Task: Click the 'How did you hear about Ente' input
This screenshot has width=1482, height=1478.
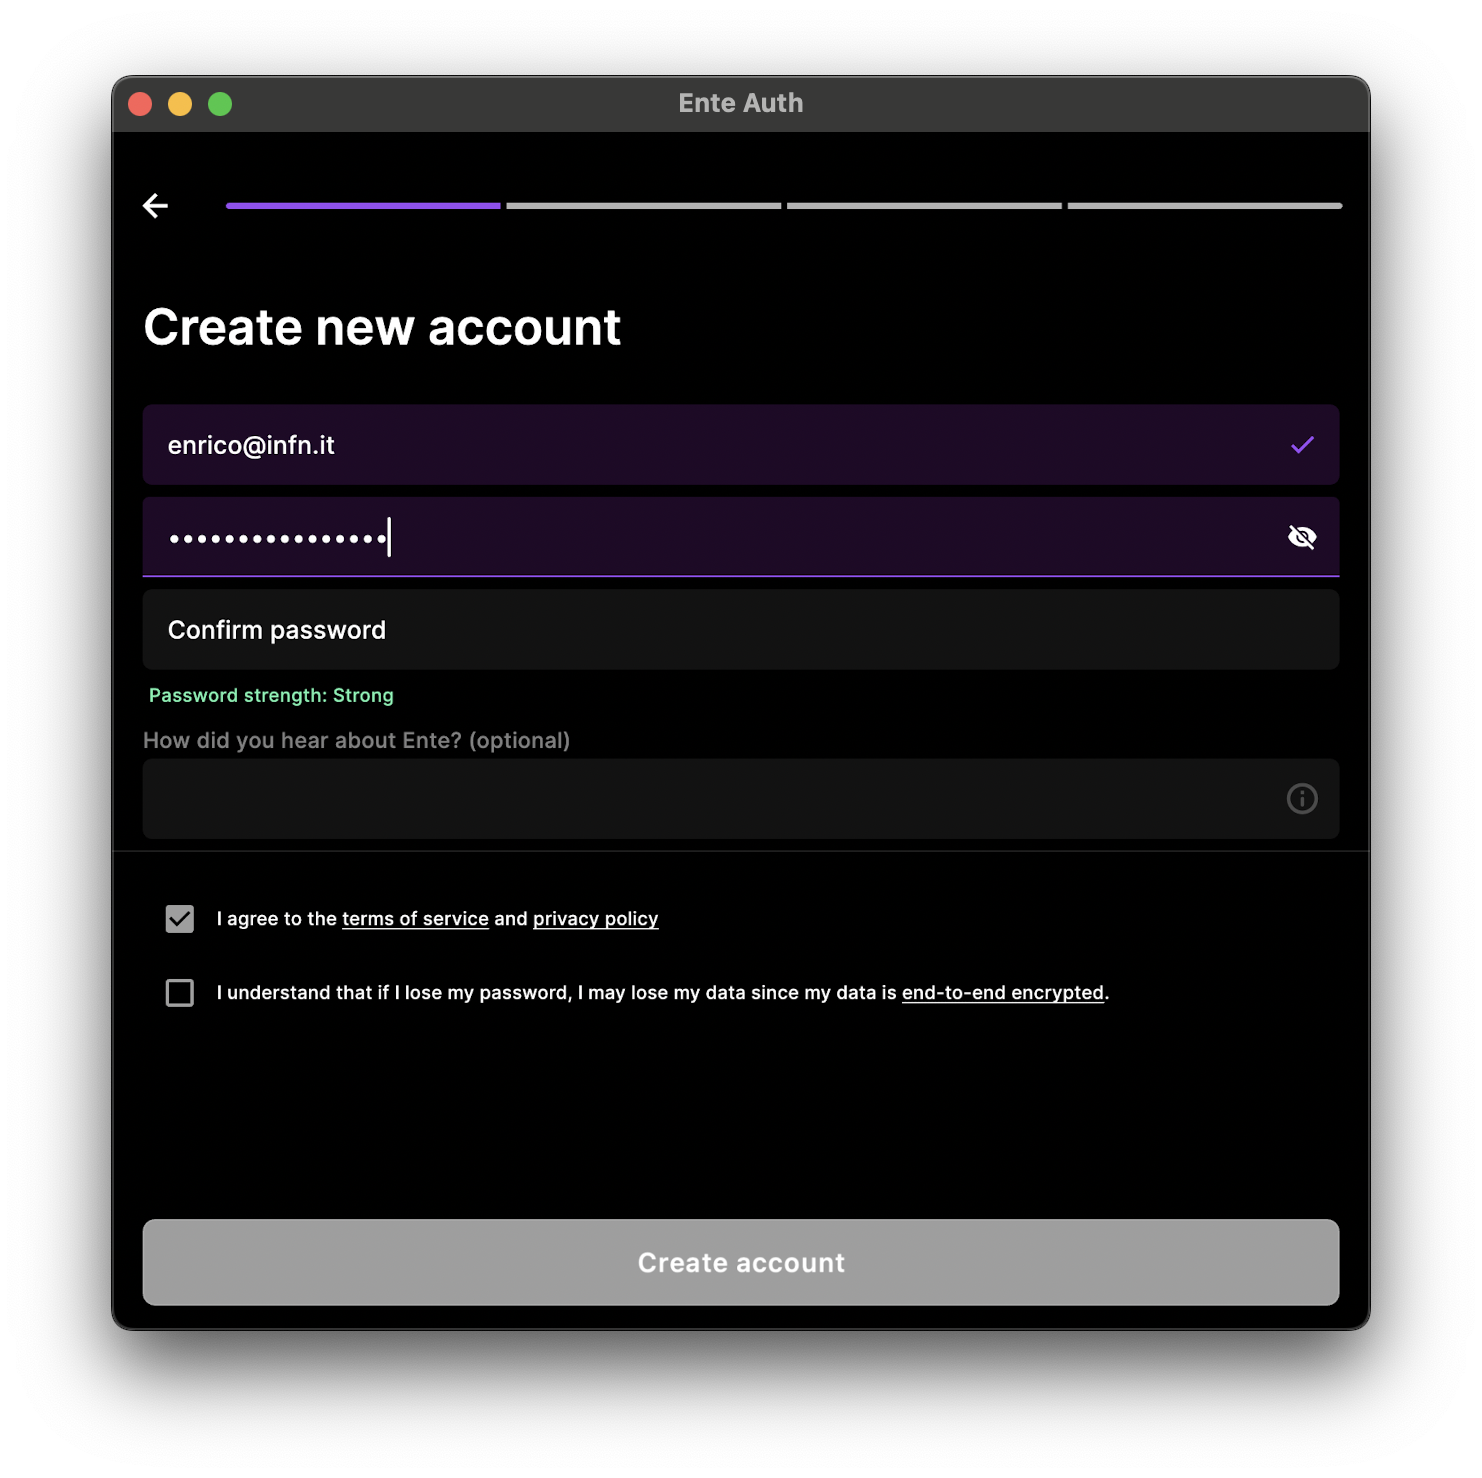Action: click(741, 798)
